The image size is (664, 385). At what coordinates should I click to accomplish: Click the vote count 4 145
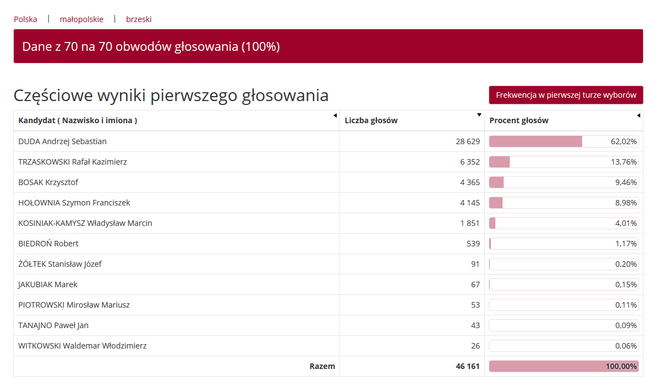pos(470,202)
